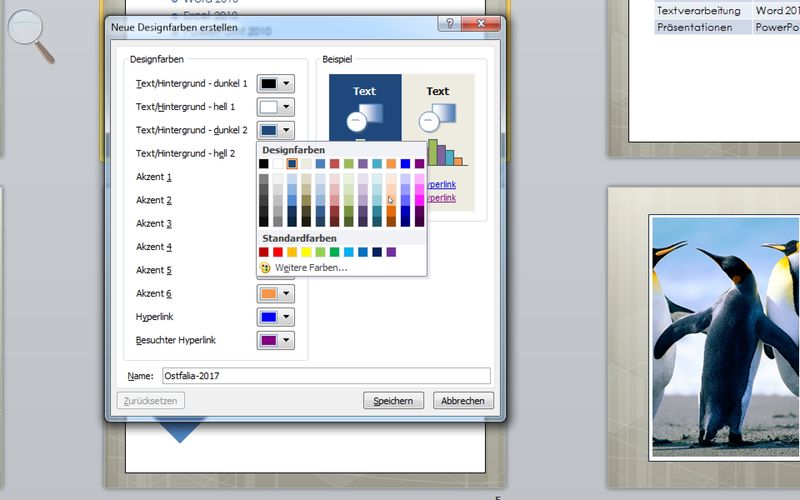Pick black in the Designfarben top row
The width and height of the screenshot is (800, 500).
tap(264, 164)
